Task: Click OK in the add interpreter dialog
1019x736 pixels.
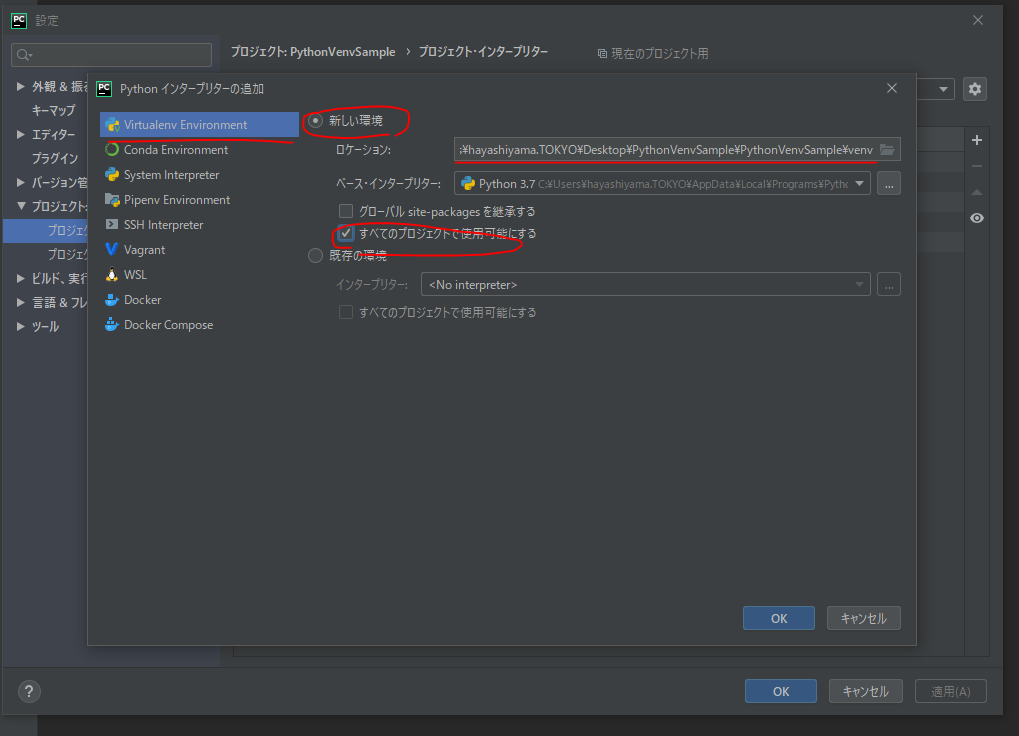Action: pyautogui.click(x=779, y=618)
